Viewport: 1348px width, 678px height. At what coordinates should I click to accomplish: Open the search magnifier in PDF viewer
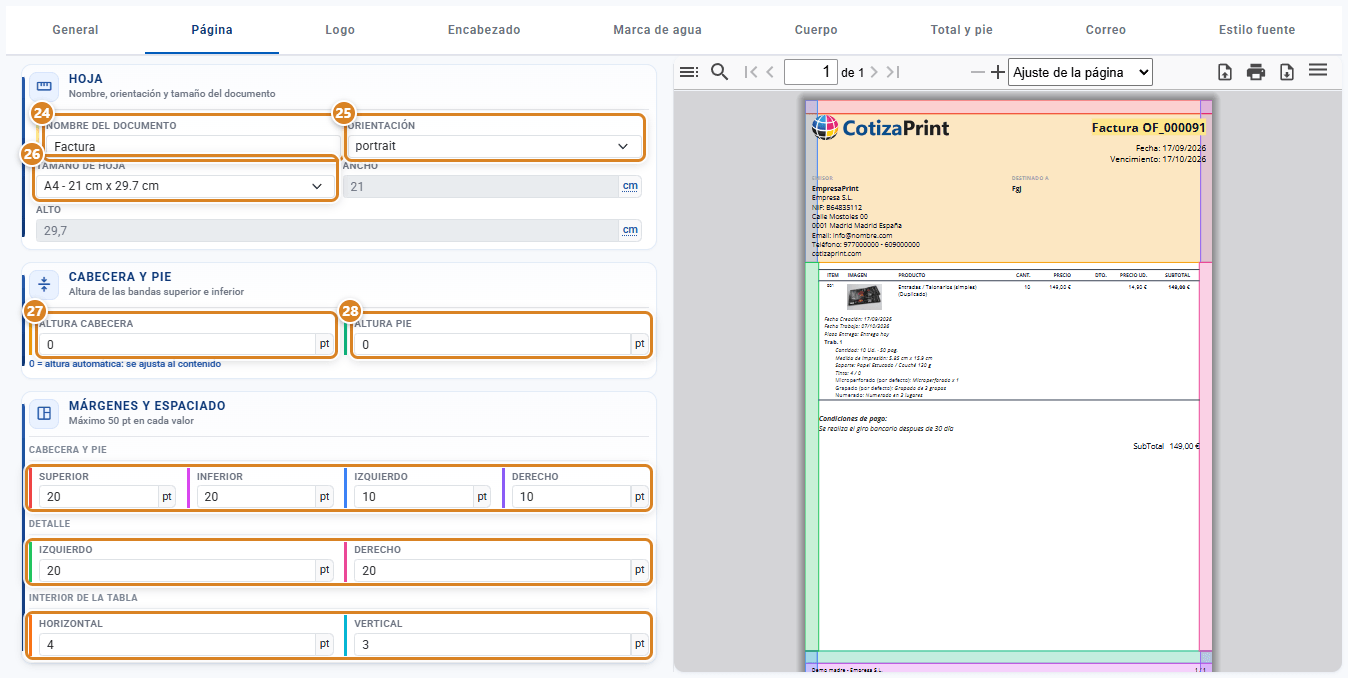pos(719,72)
